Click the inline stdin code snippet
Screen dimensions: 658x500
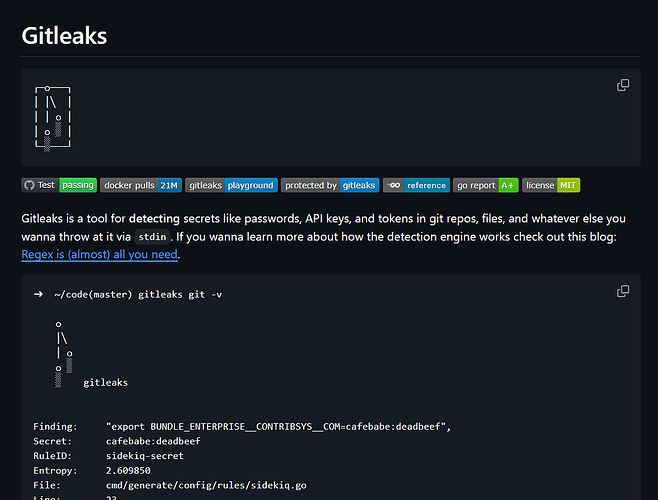(x=152, y=237)
